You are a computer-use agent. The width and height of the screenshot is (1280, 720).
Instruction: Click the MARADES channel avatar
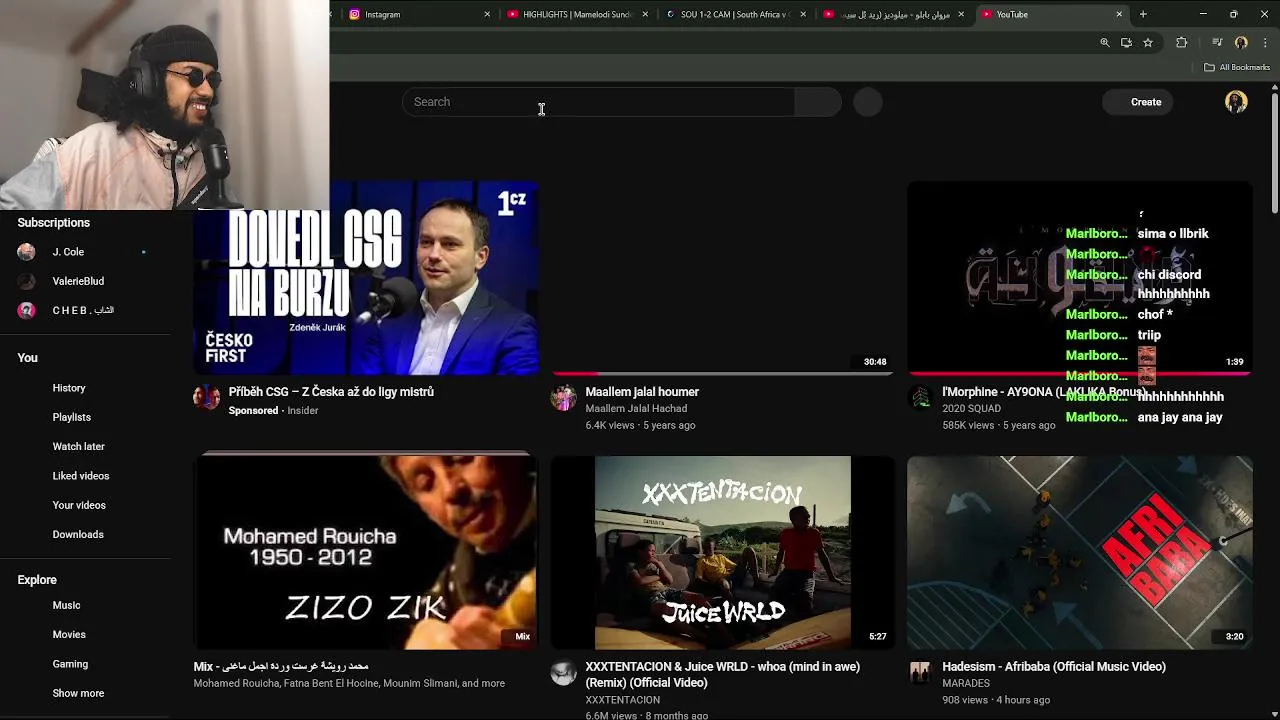(x=921, y=673)
